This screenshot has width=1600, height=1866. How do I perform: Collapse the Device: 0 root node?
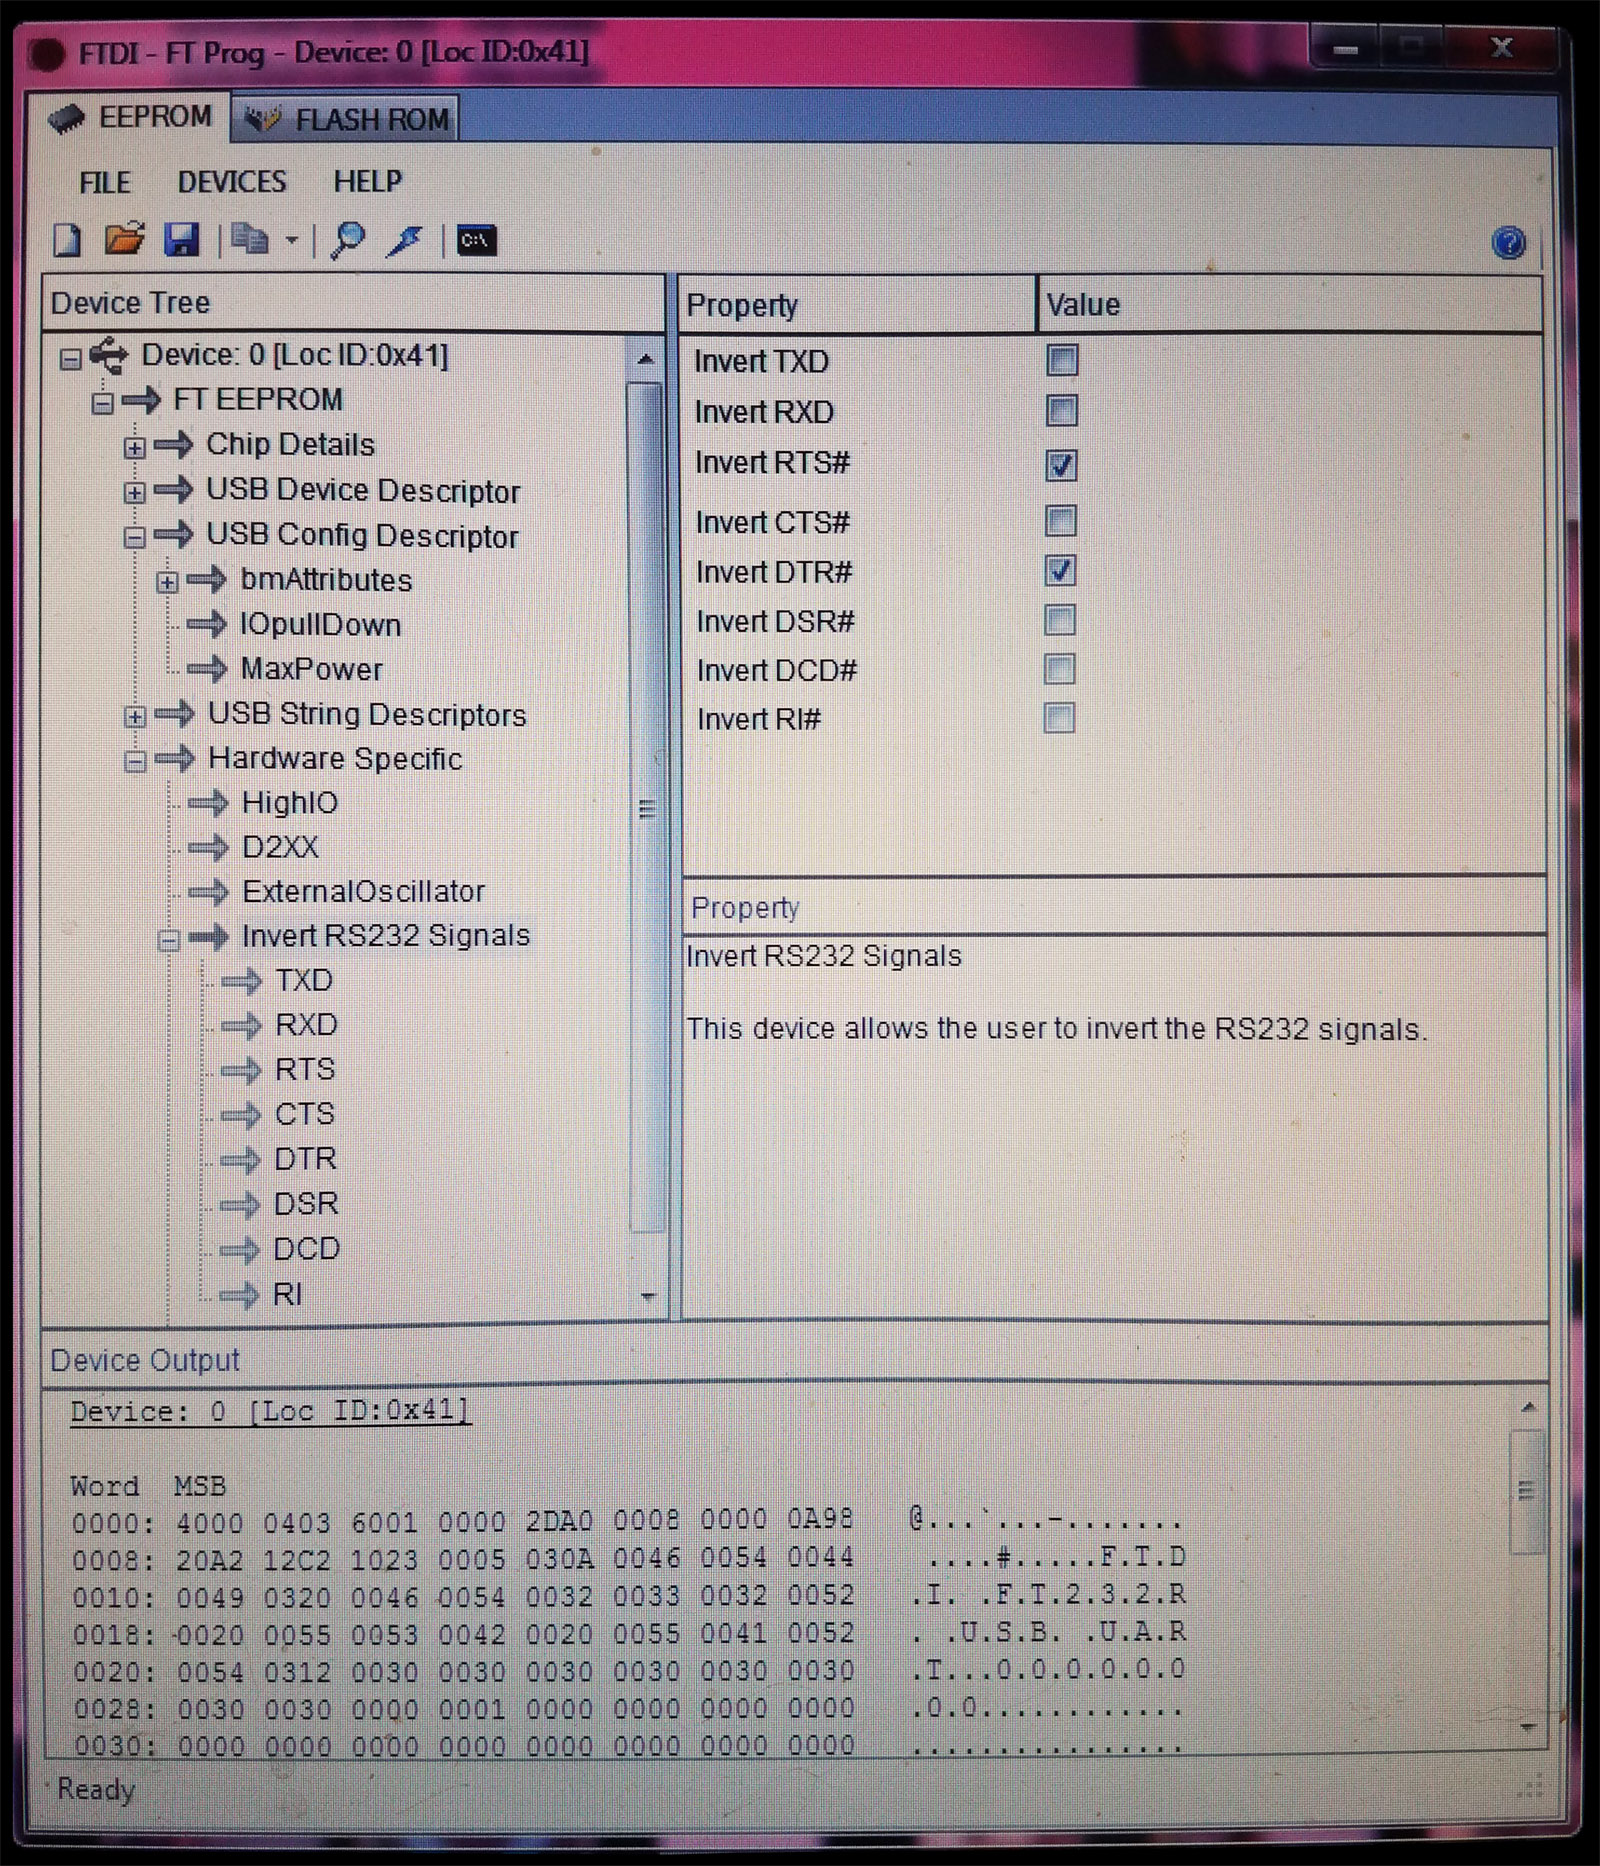pos(70,358)
